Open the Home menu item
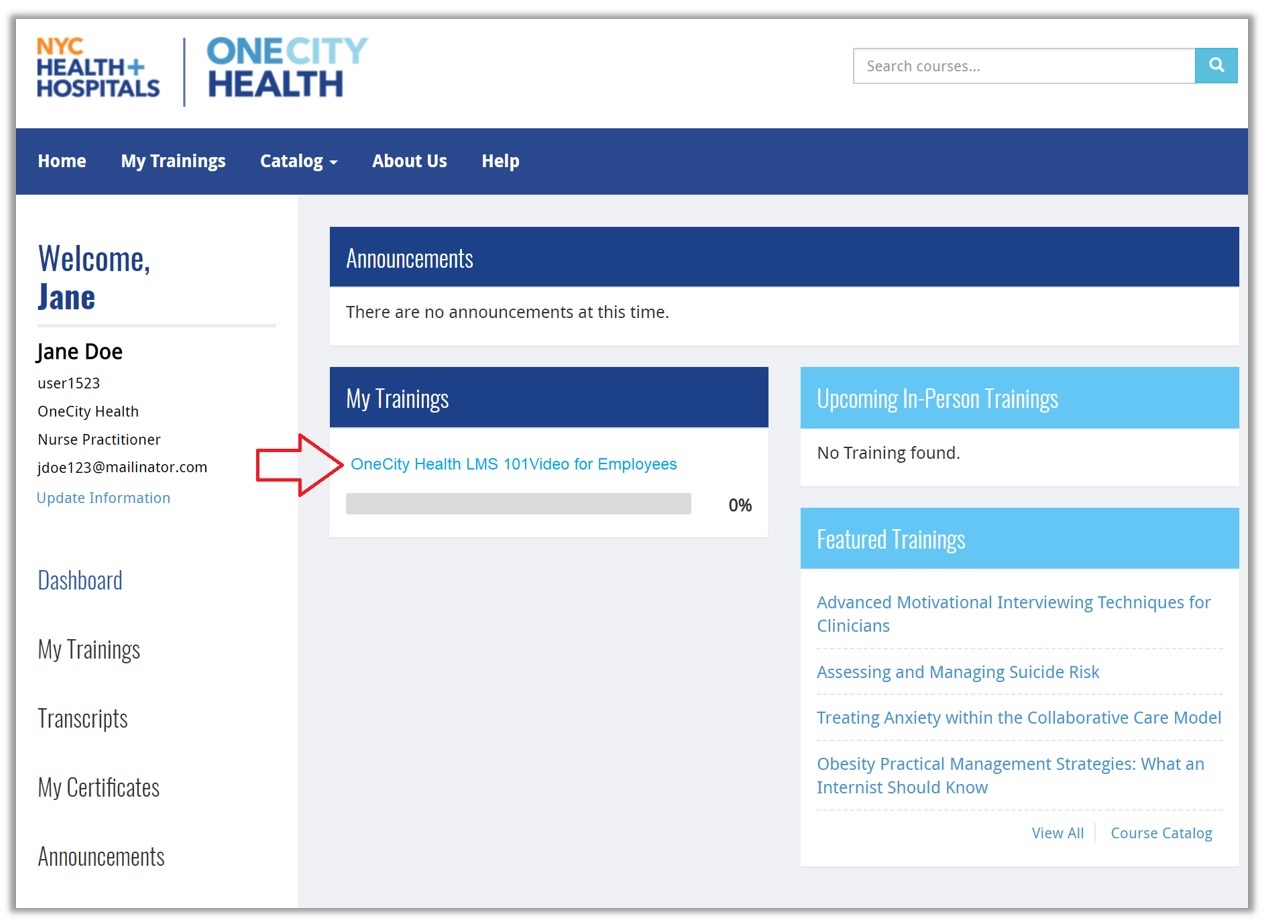This screenshot has height=922, width=1264. [62, 161]
